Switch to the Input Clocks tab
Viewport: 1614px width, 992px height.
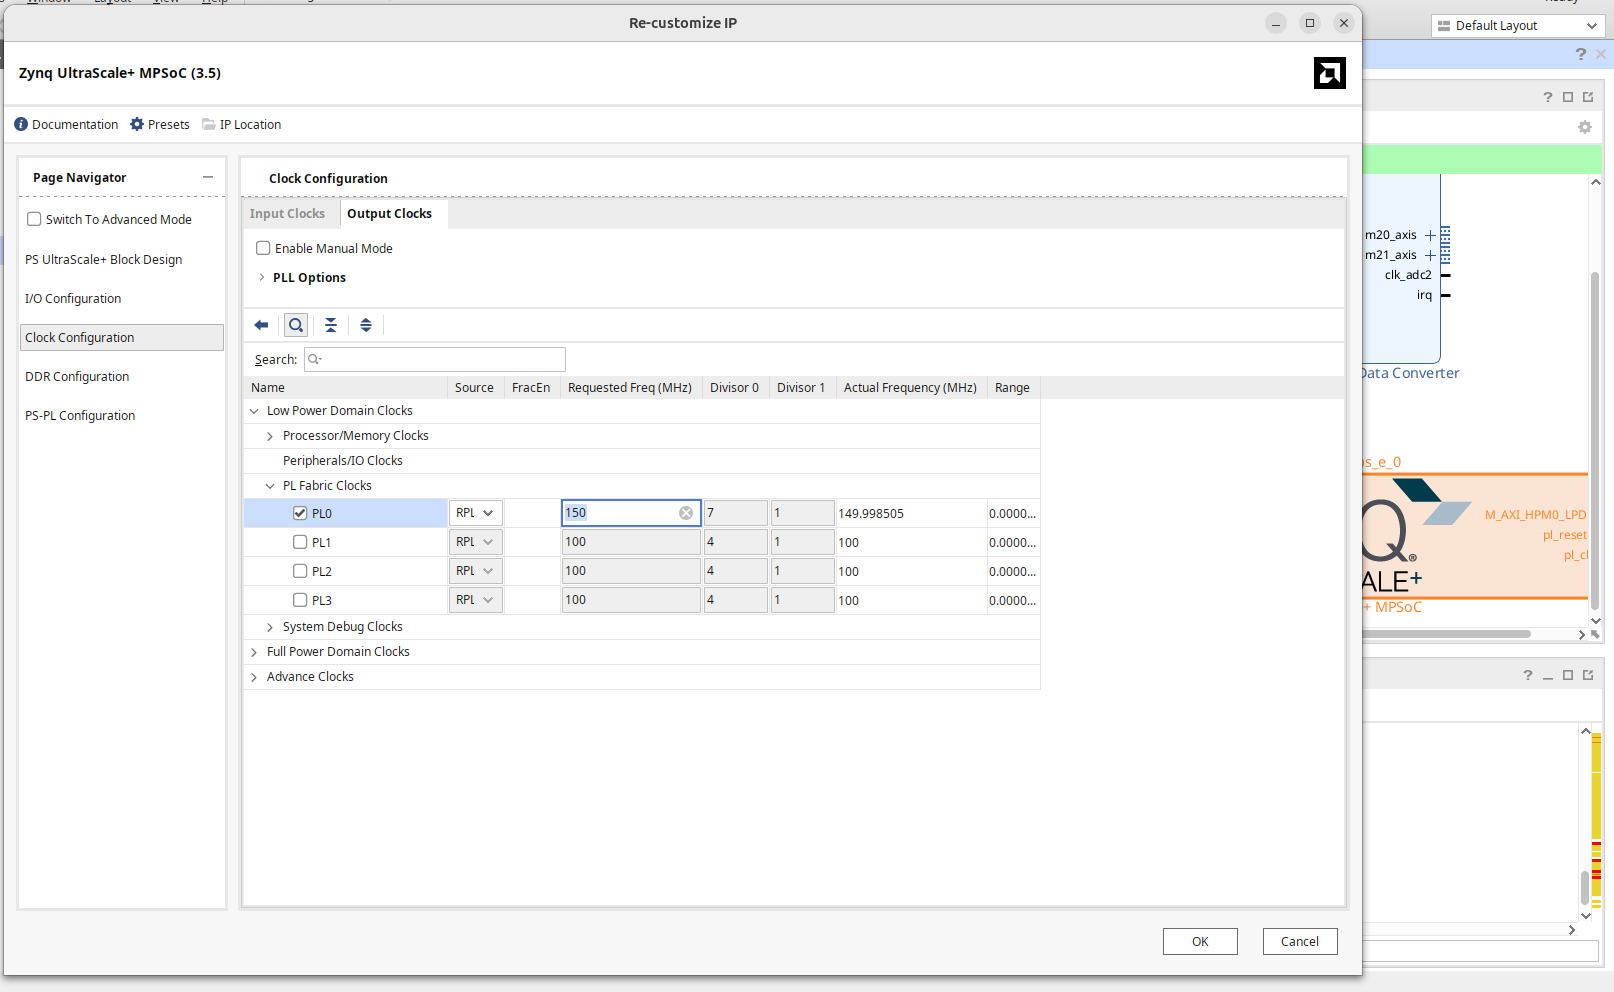(x=287, y=214)
